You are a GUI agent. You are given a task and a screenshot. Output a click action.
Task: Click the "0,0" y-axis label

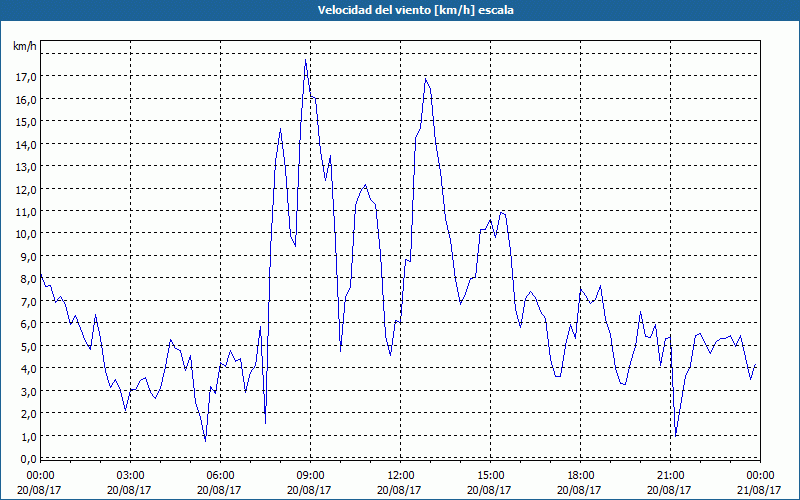[28, 458]
